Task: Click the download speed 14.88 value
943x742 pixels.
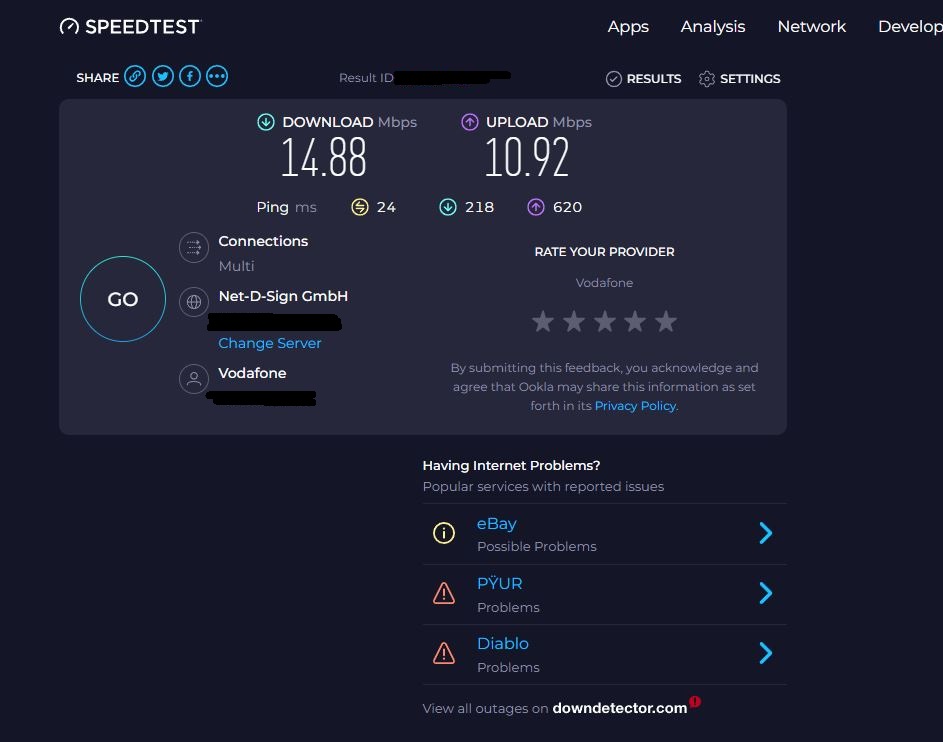Action: tap(324, 158)
